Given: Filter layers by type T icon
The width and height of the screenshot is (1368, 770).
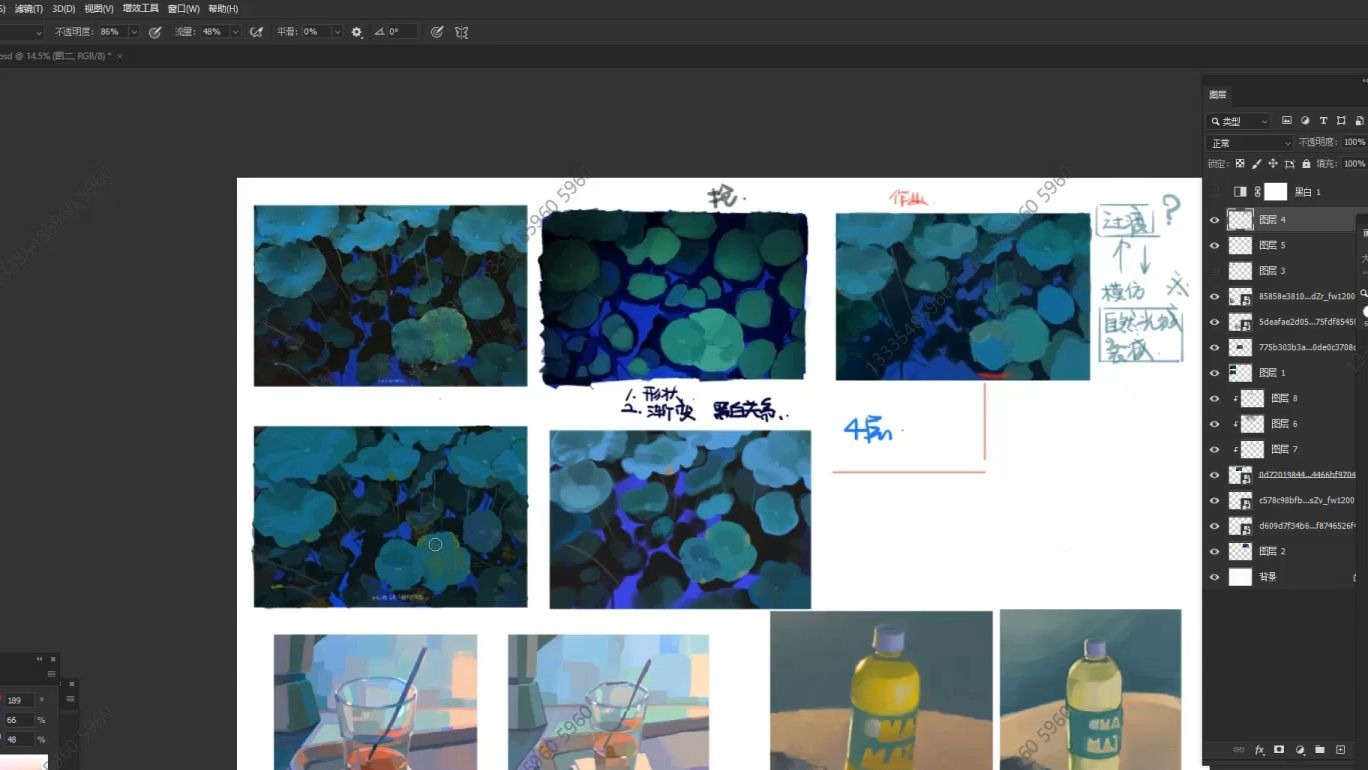Looking at the screenshot, I should [x=1323, y=121].
